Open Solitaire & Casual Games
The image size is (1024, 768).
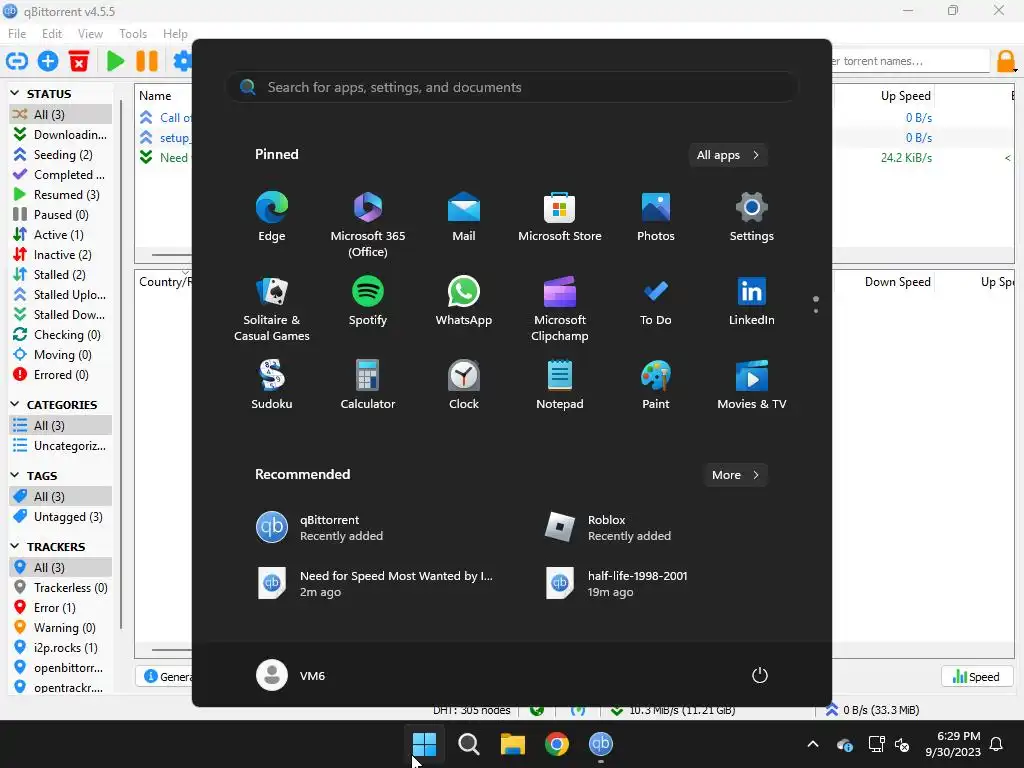(x=272, y=309)
